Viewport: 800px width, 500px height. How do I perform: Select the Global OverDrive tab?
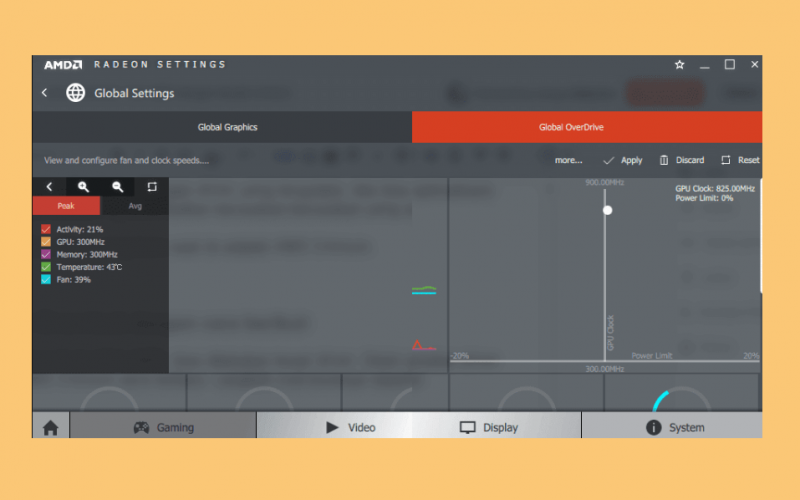click(x=587, y=127)
